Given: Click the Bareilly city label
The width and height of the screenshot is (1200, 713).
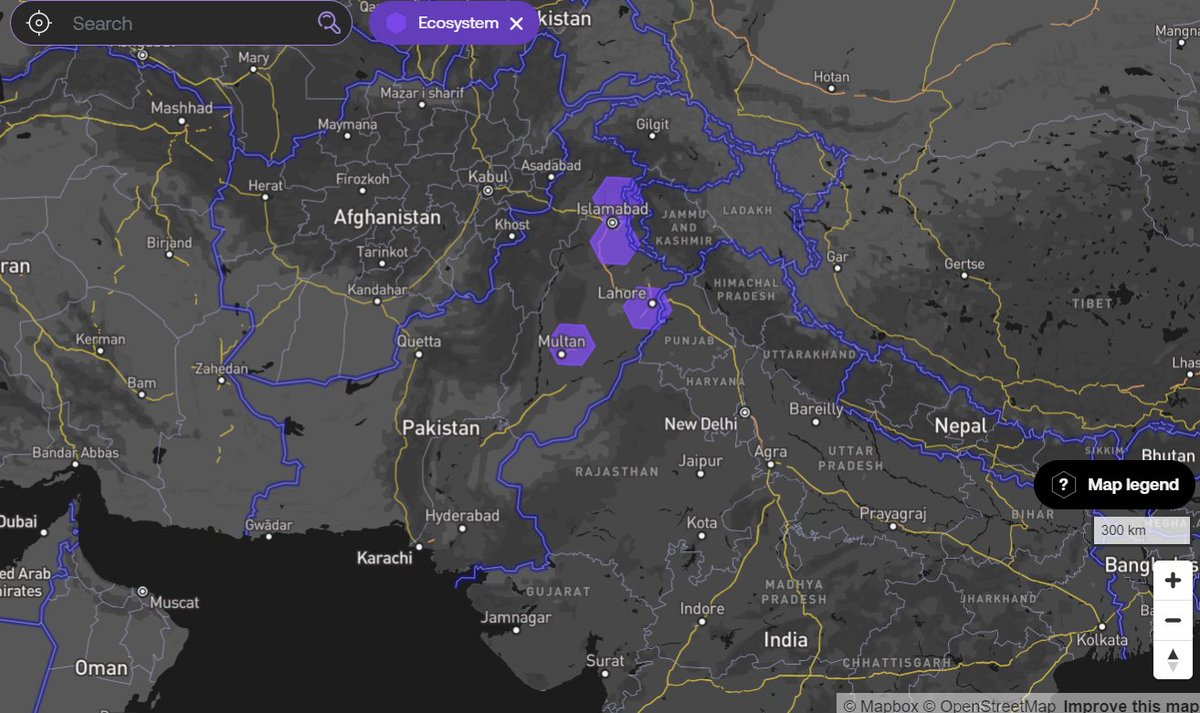Looking at the screenshot, I should coord(815,409).
